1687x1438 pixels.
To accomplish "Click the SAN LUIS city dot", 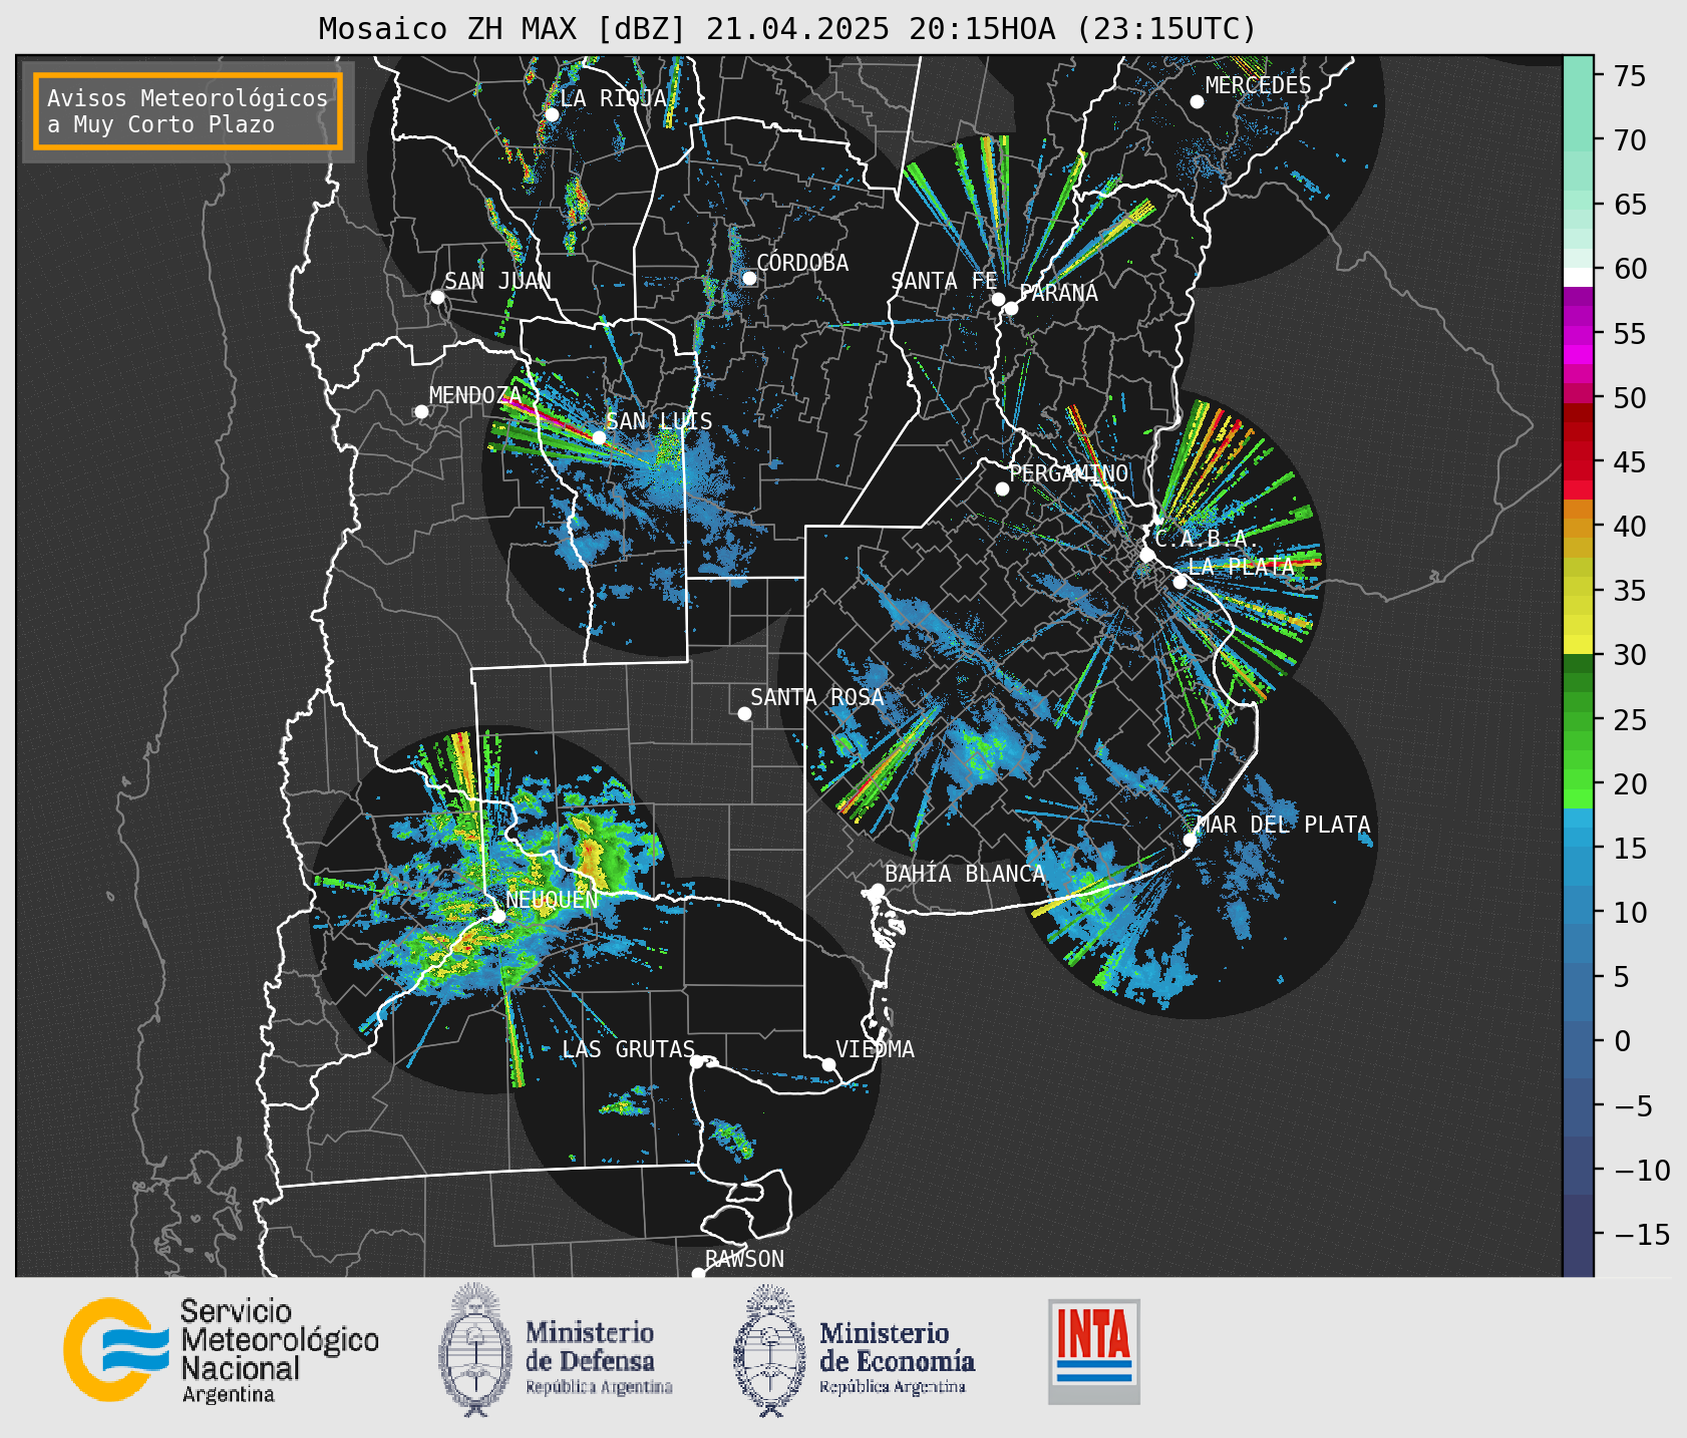I will [x=599, y=437].
